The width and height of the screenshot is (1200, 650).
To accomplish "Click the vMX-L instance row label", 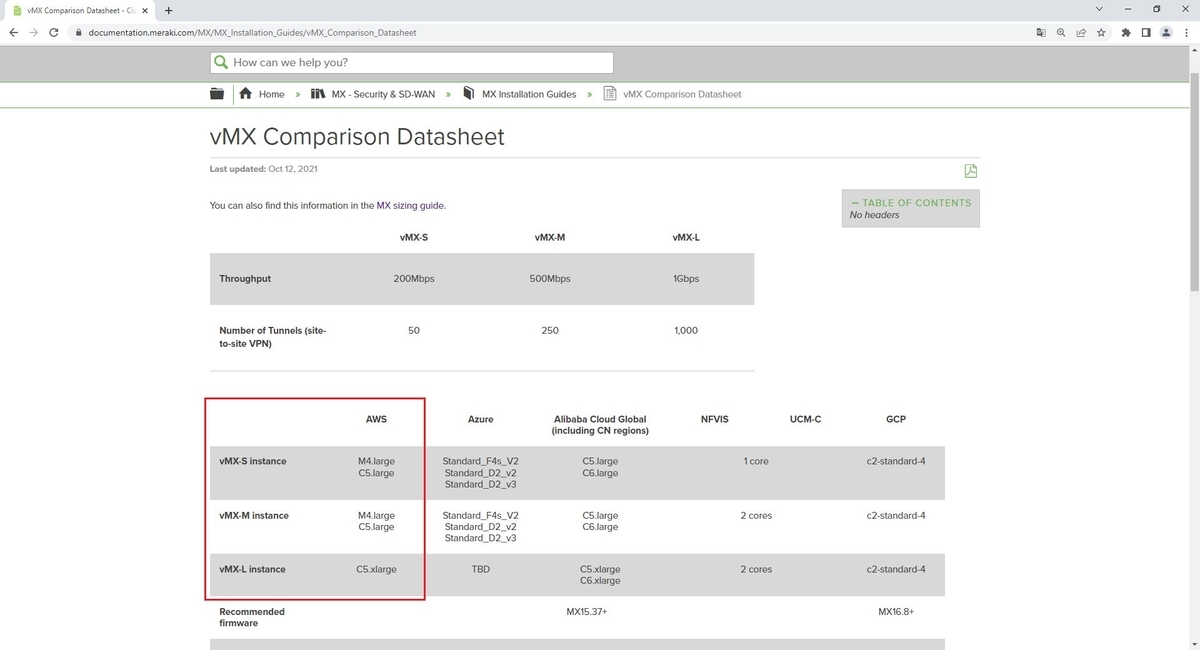I will [x=252, y=570].
